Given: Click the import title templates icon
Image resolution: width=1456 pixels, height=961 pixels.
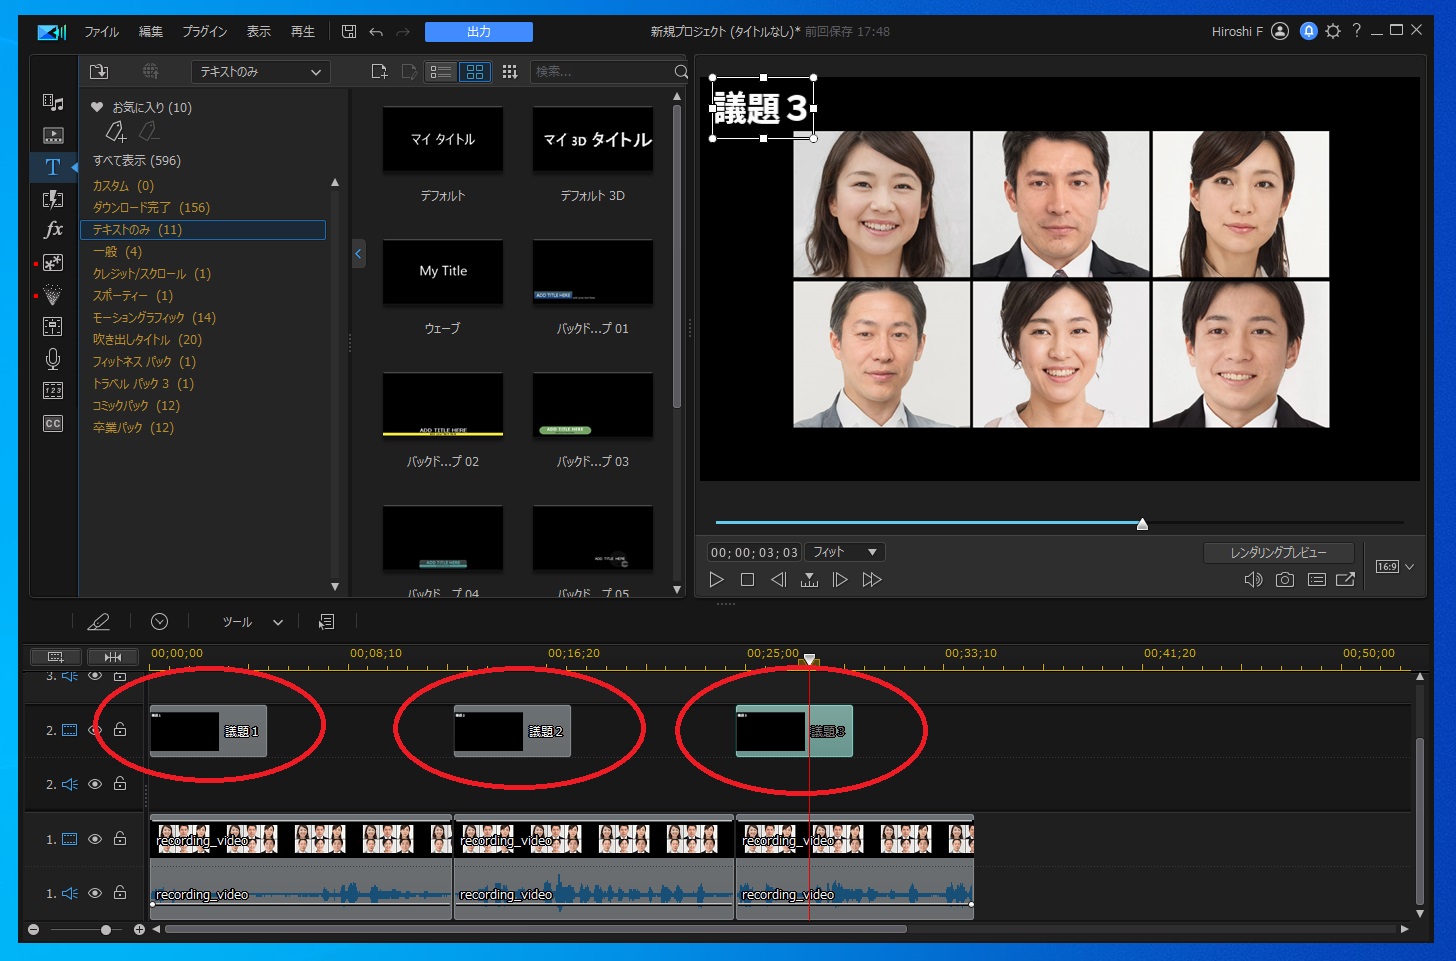Looking at the screenshot, I should (98, 72).
